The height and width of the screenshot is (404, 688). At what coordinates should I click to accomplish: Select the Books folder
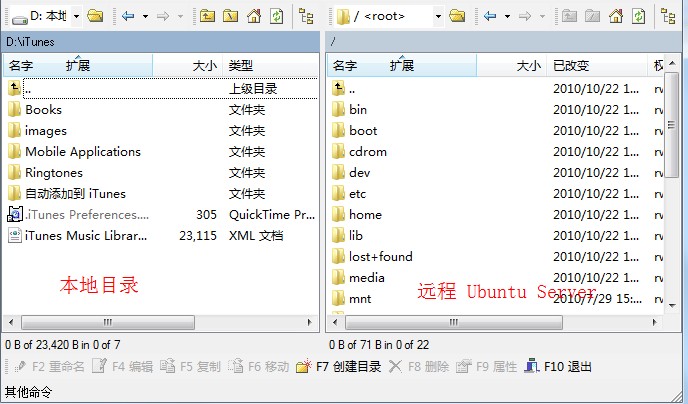coord(161,110)
